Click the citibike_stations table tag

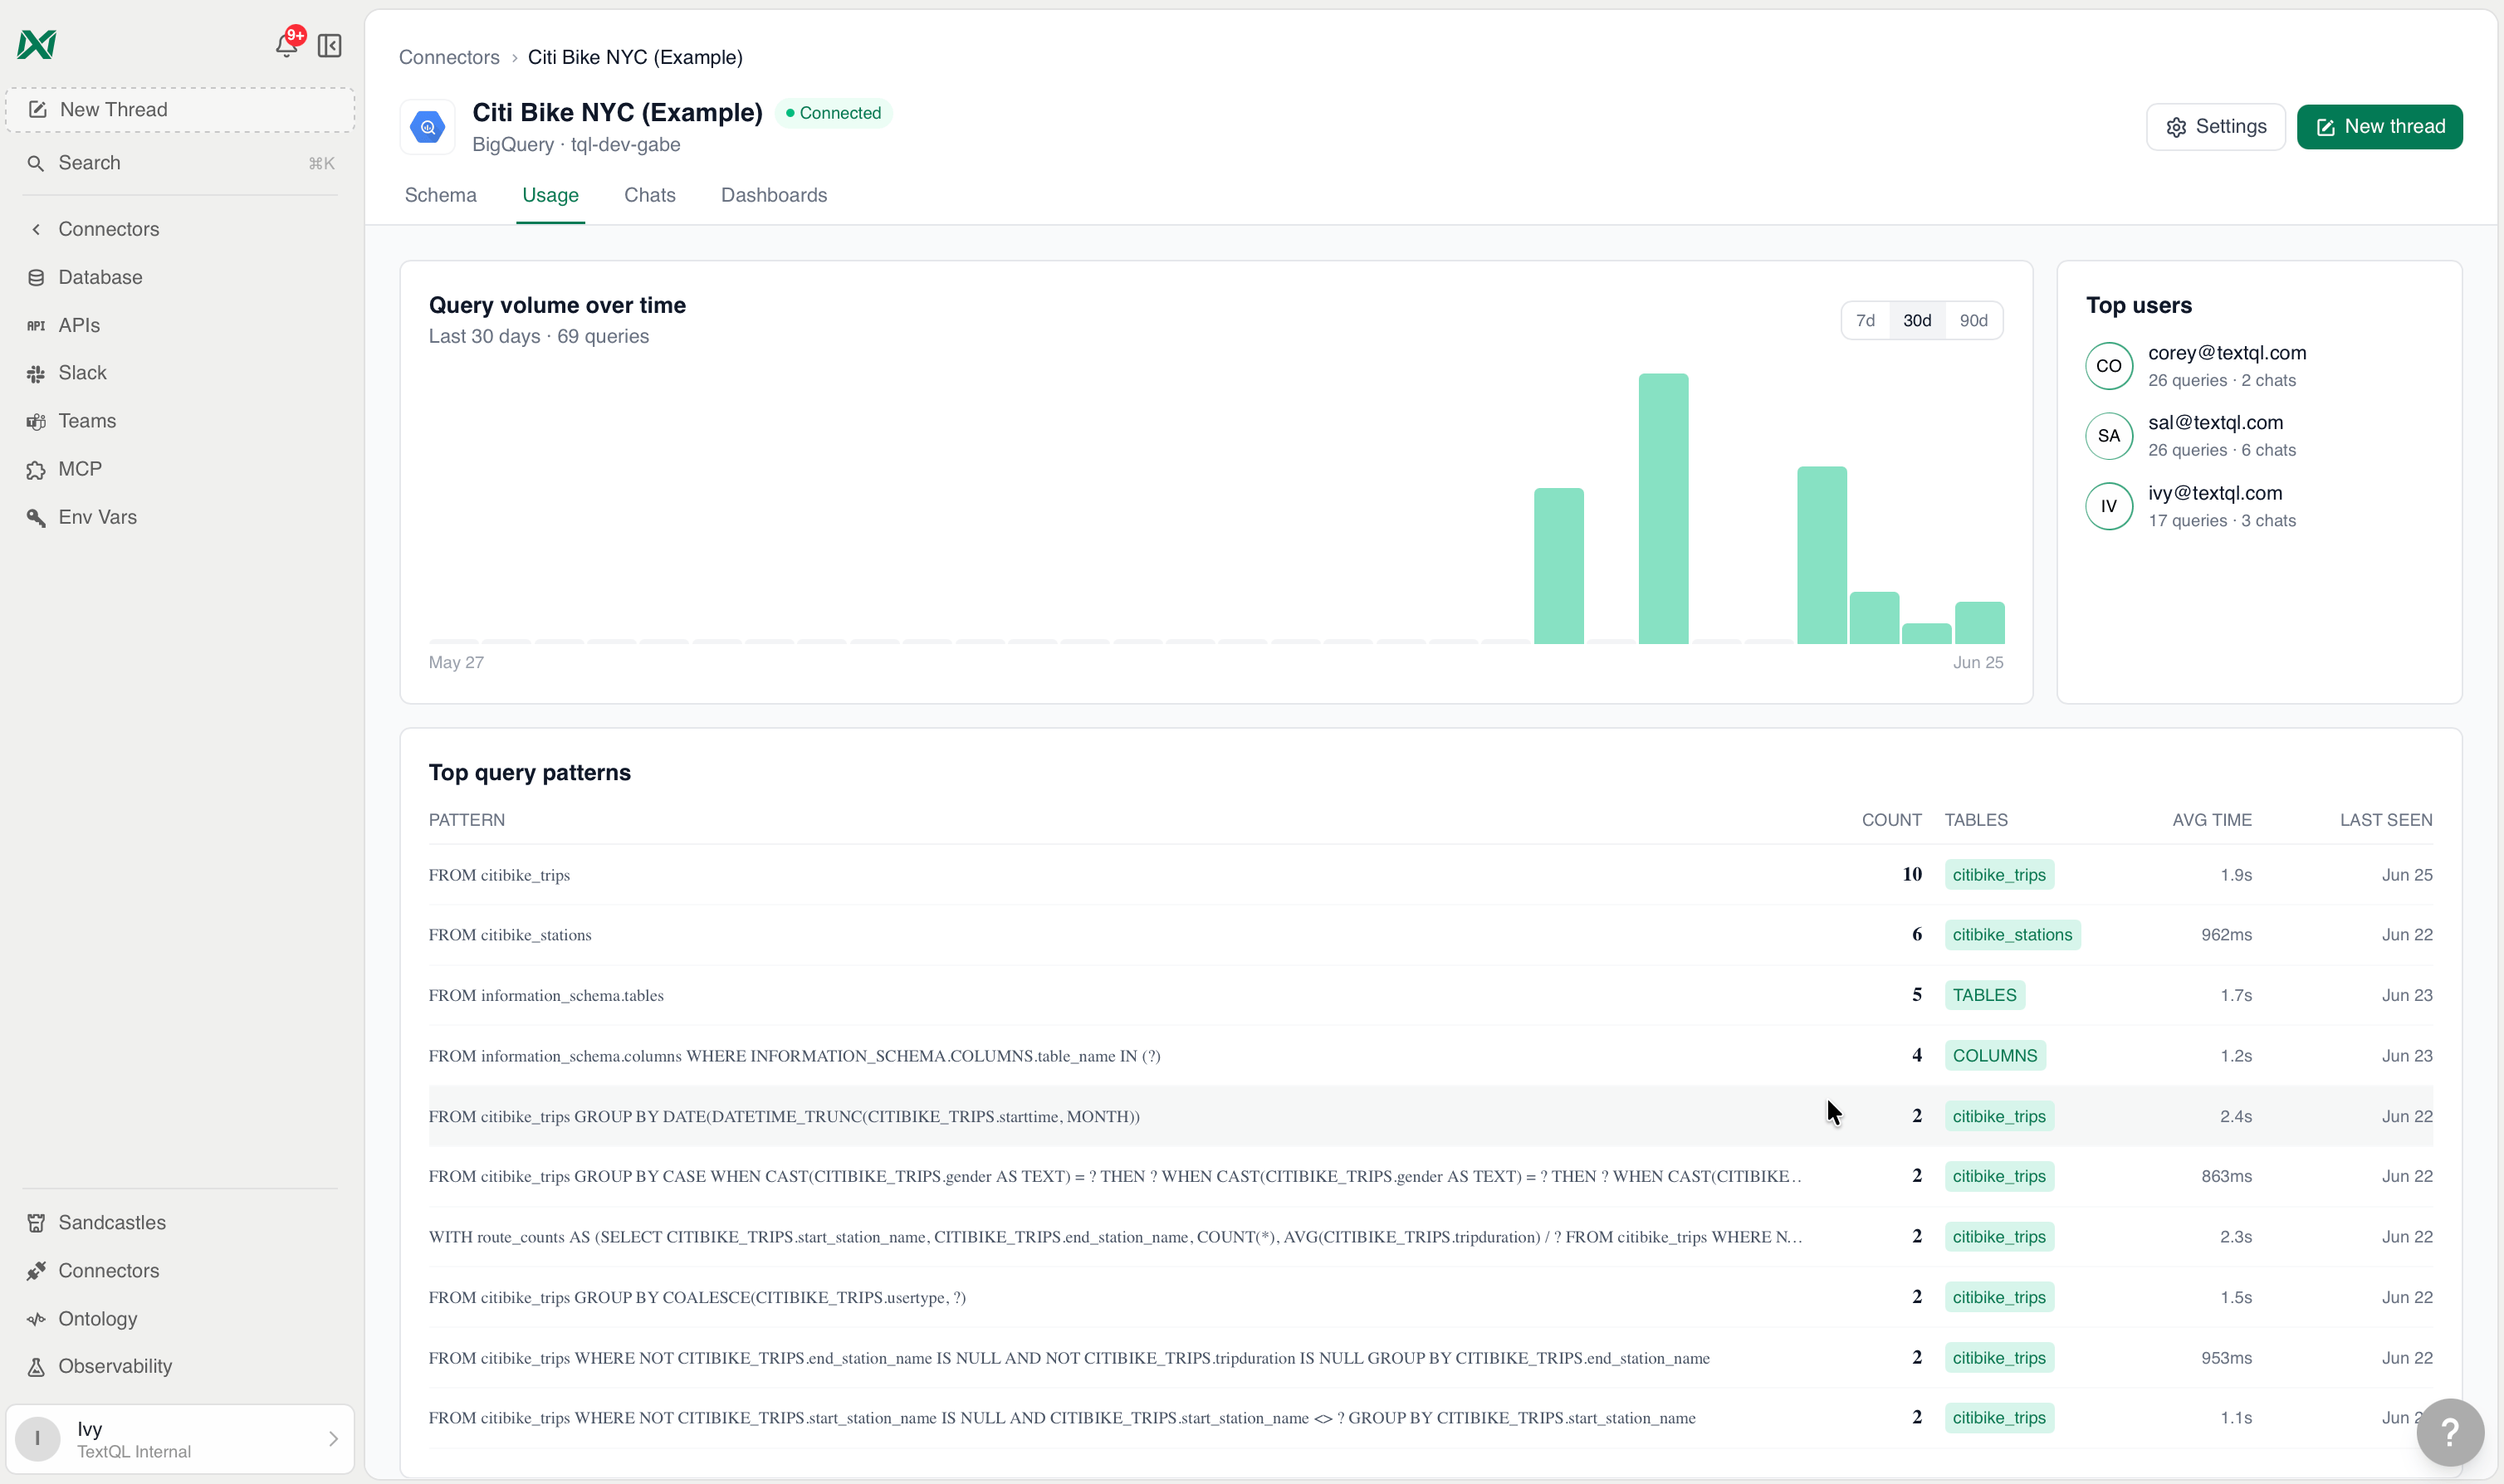pos(2012,935)
